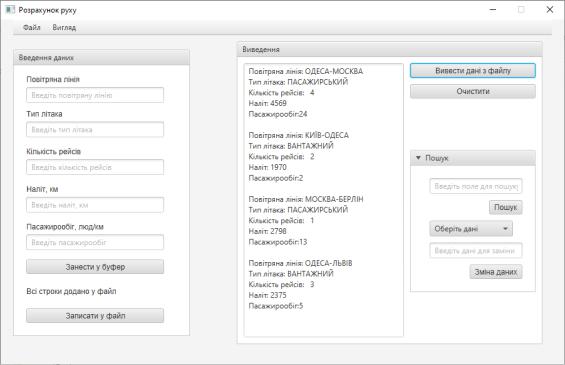Click the Наліт: 1970 line
This screenshot has height=365, width=565.
point(268,167)
